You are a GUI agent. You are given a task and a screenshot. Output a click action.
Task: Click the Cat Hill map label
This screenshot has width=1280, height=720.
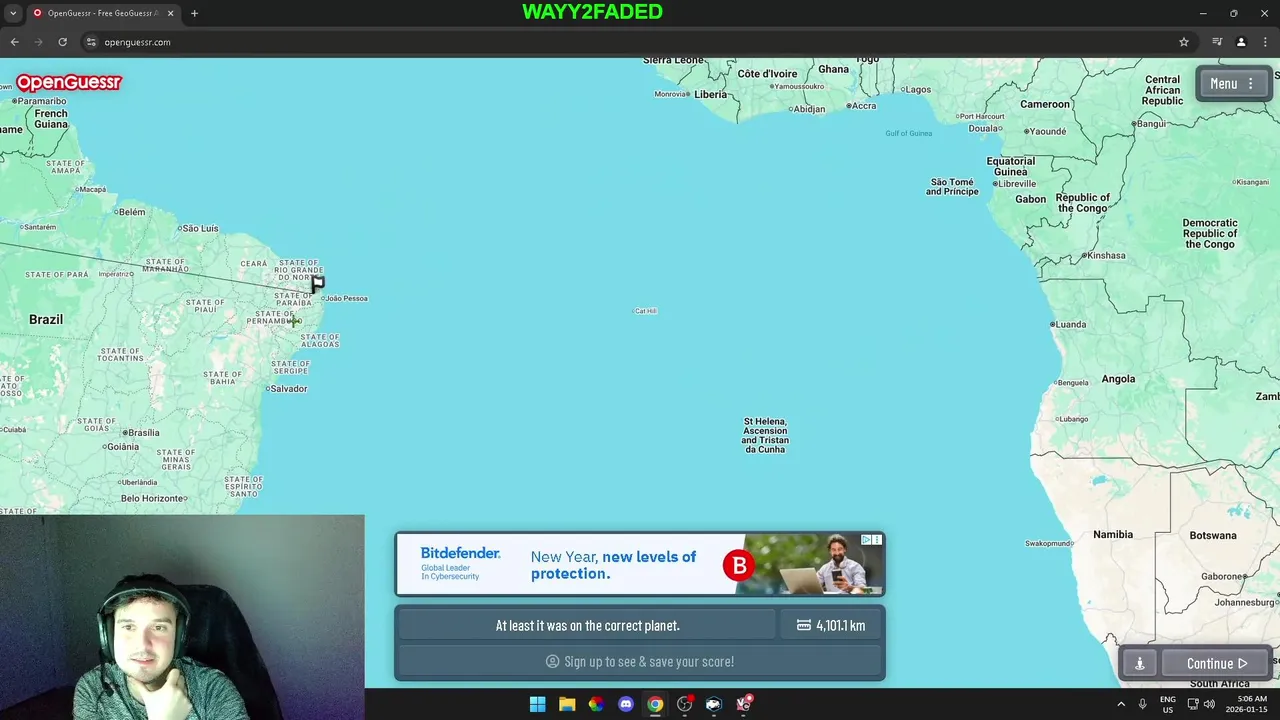[x=646, y=311]
